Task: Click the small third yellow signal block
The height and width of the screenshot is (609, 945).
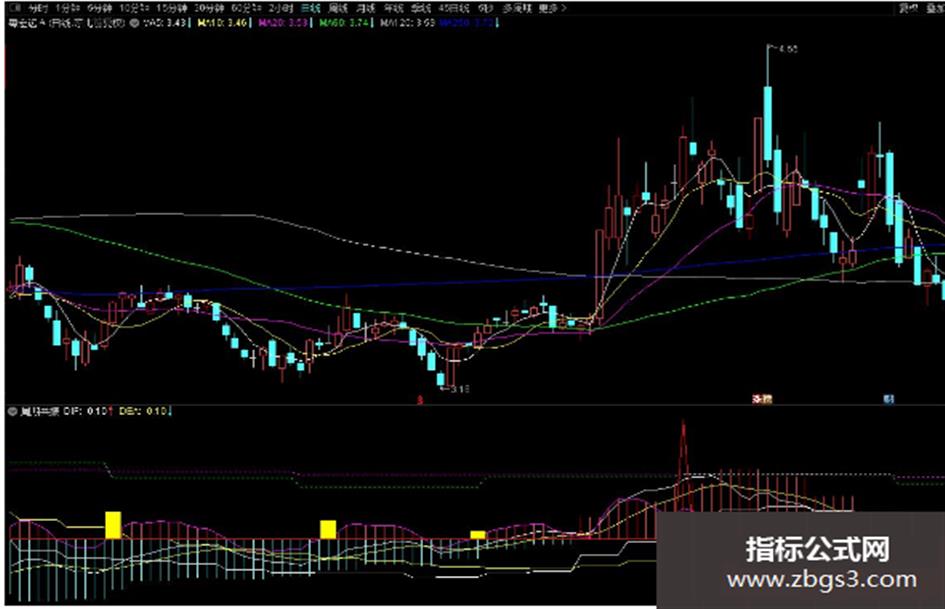Action: 477,535
